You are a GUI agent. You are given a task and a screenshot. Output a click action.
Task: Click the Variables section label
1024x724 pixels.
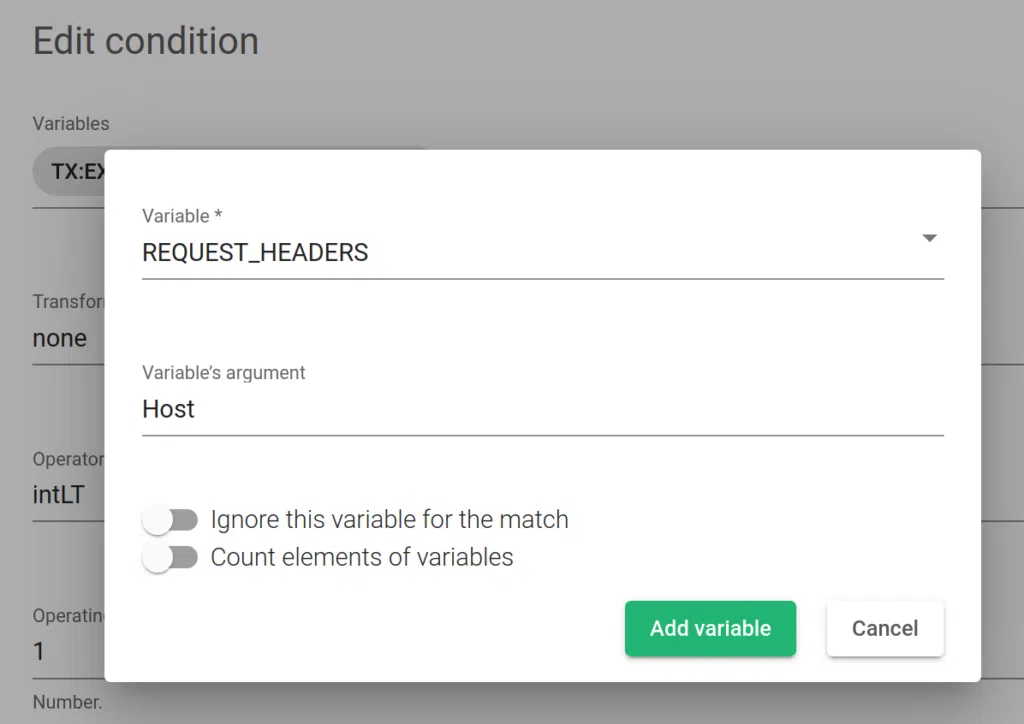coord(70,124)
